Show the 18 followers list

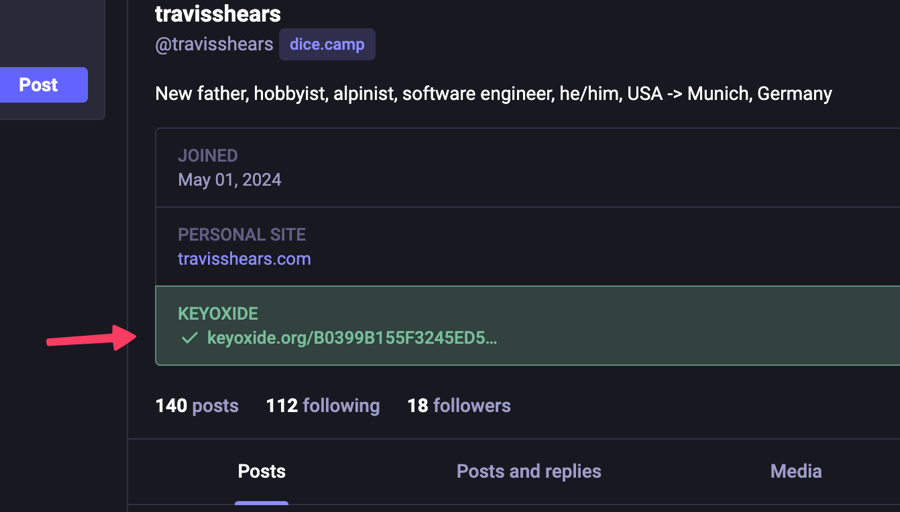click(x=459, y=406)
